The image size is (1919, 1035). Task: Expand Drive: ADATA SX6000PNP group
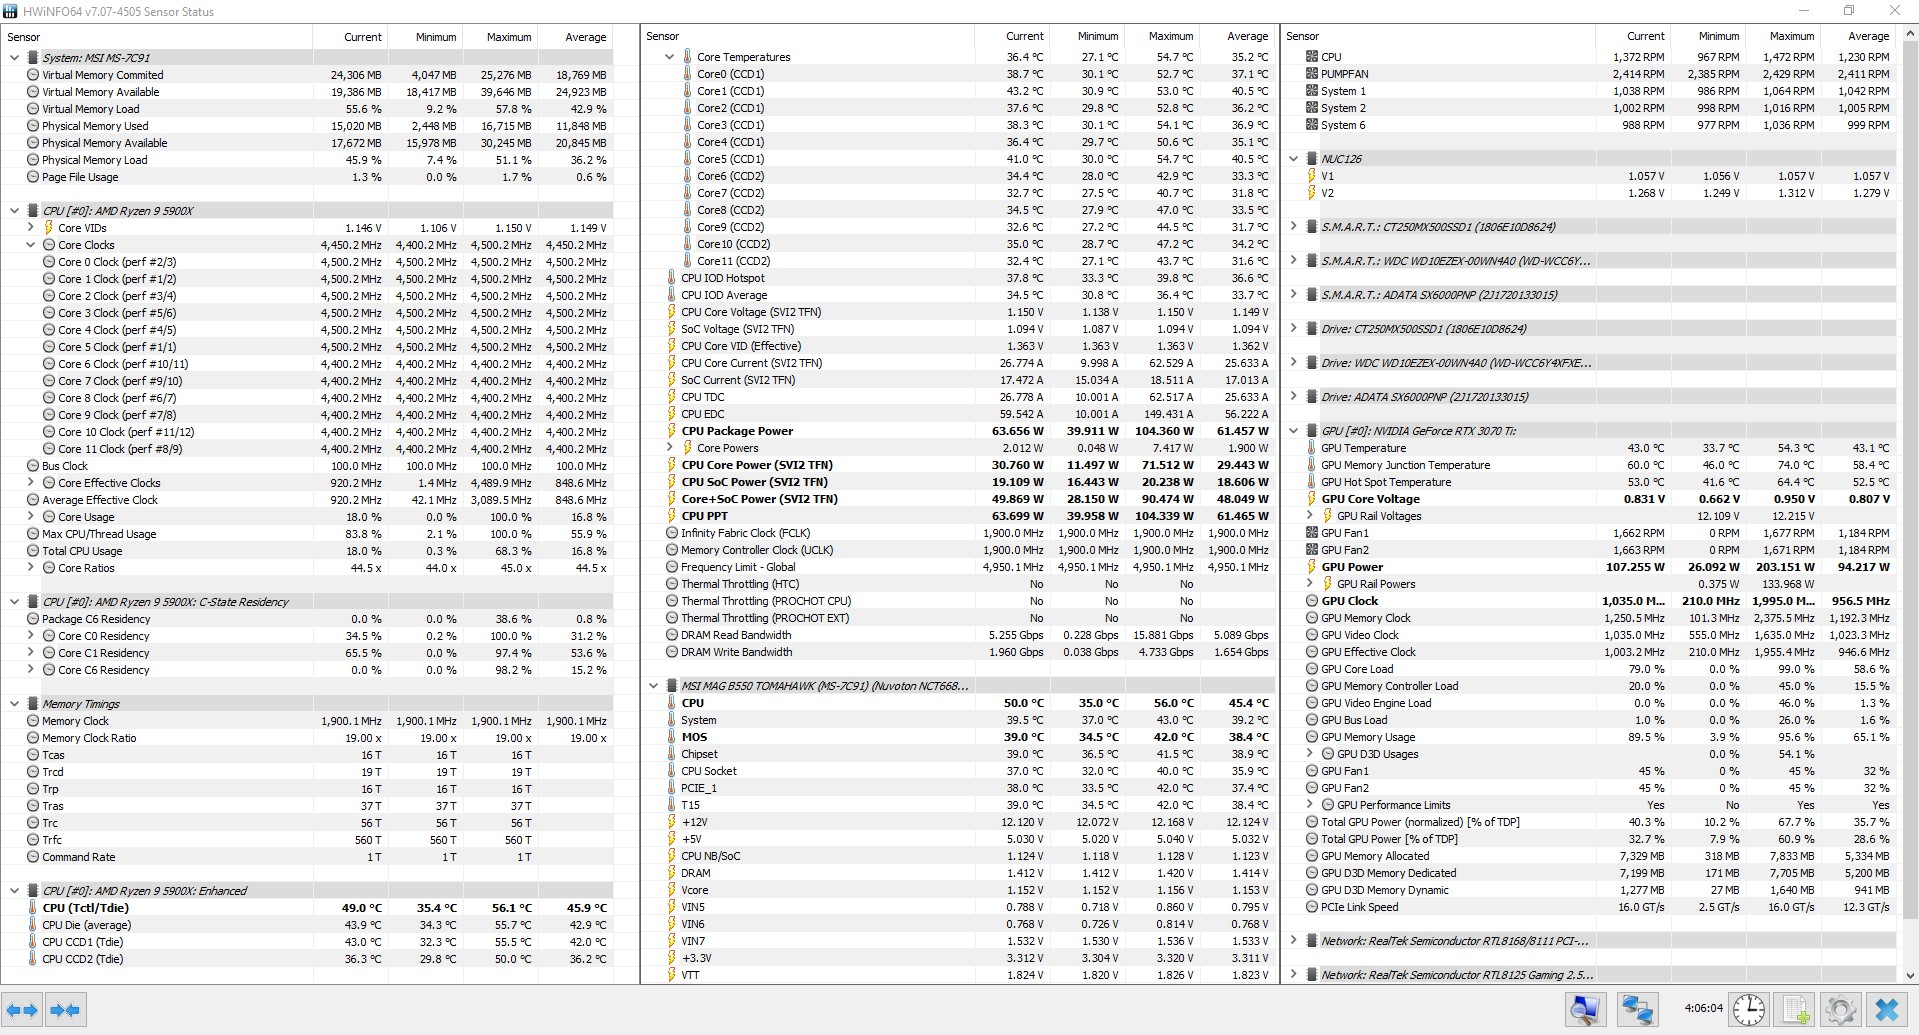click(x=1293, y=397)
